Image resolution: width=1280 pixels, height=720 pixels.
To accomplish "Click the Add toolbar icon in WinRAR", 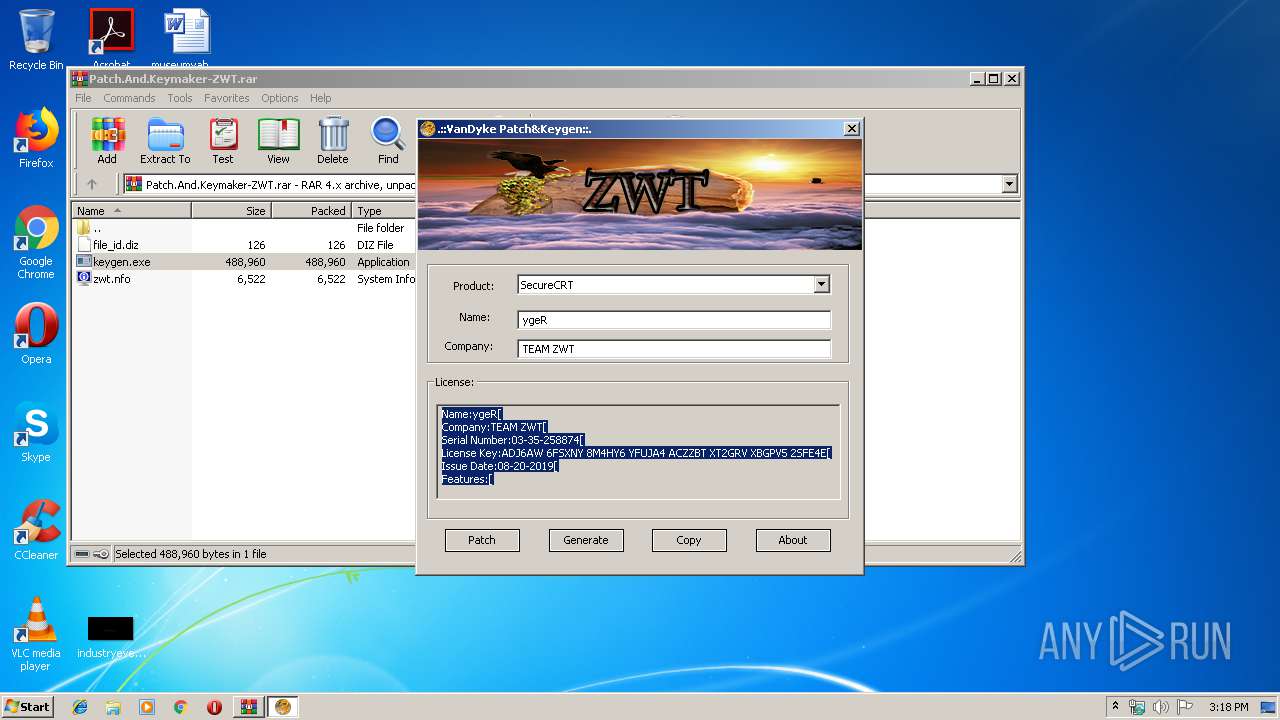I will point(107,140).
